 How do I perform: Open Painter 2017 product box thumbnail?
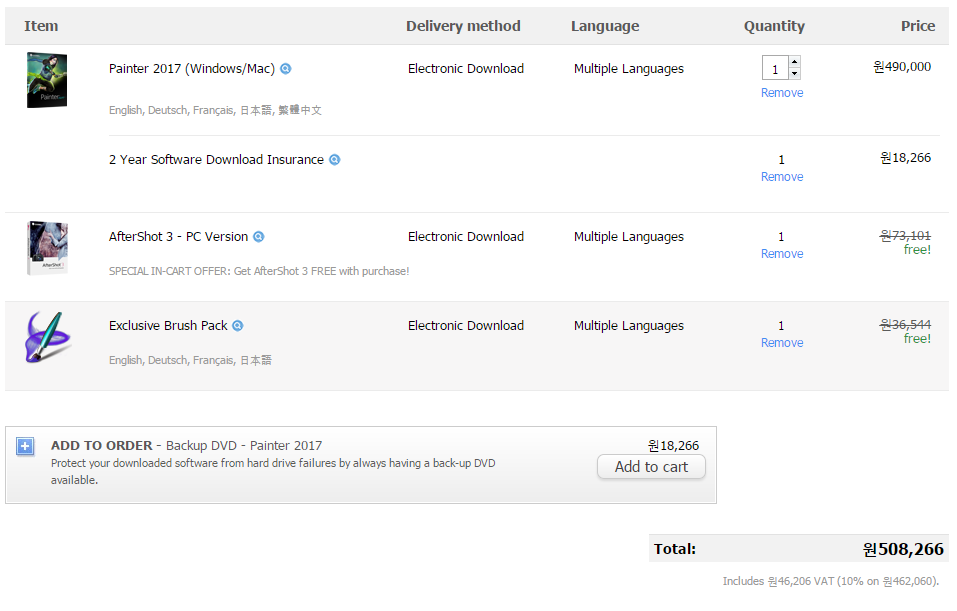(x=47, y=81)
